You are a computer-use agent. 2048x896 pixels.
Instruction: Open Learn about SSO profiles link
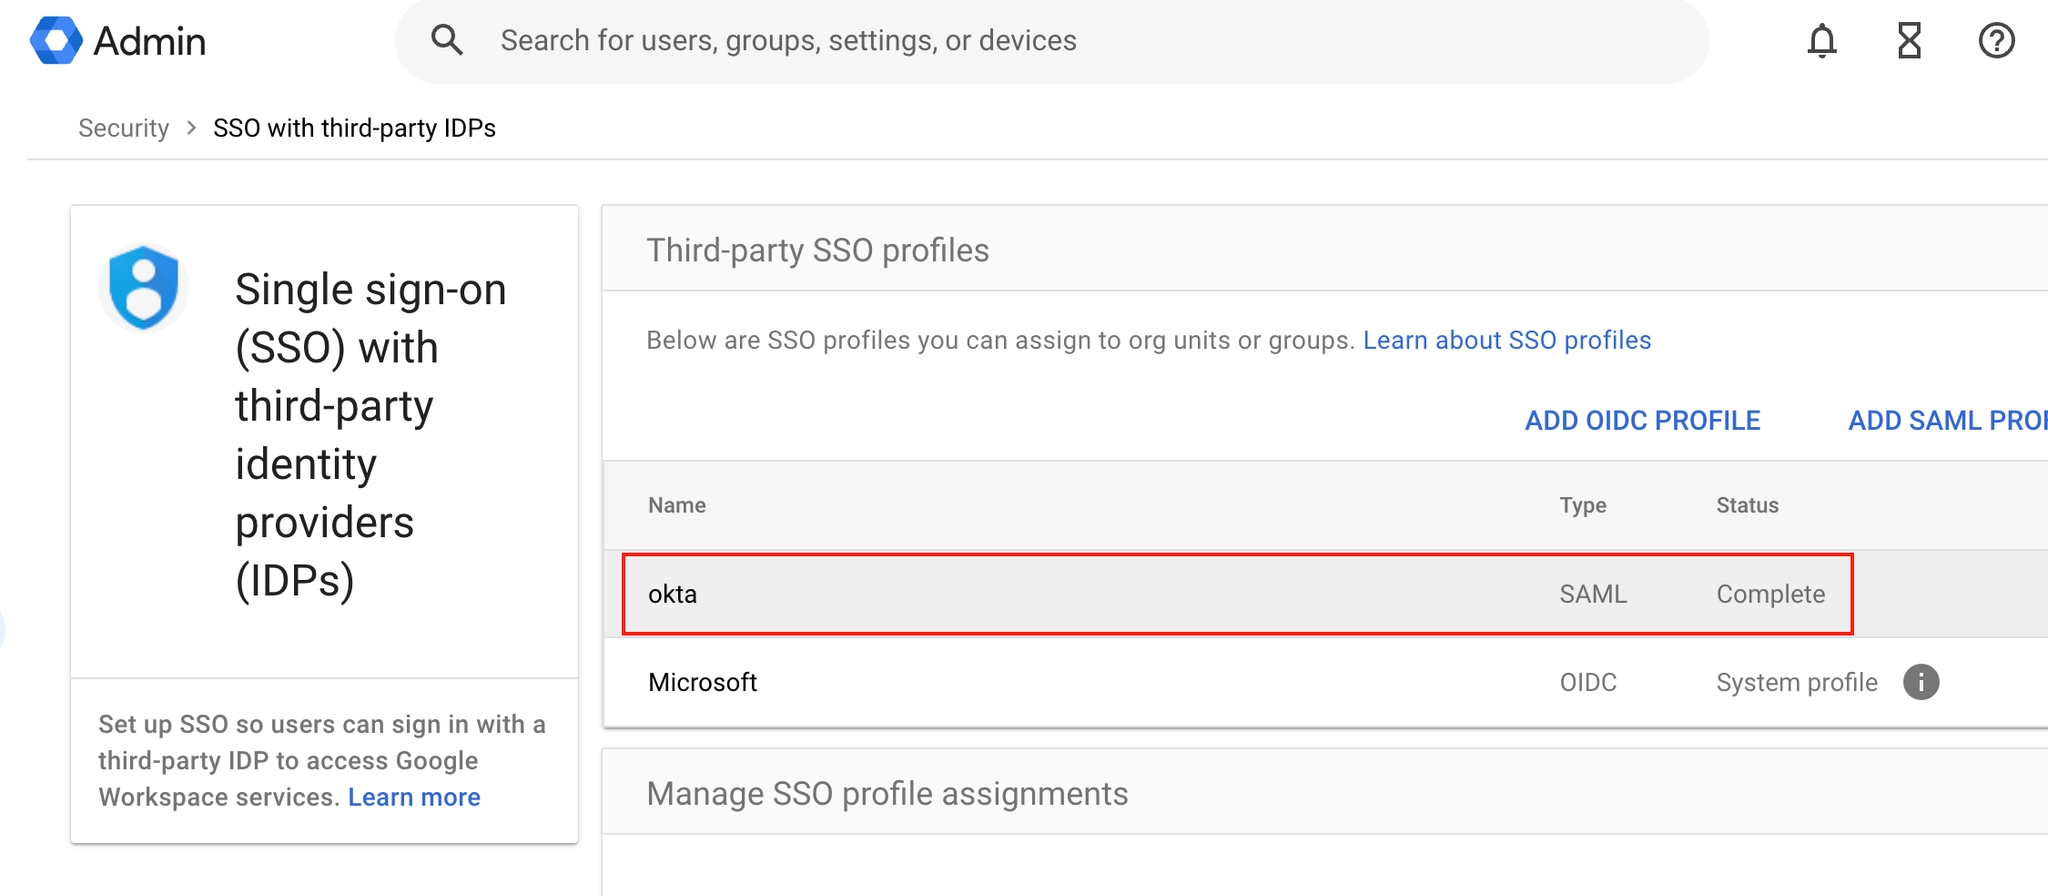tap(1506, 340)
